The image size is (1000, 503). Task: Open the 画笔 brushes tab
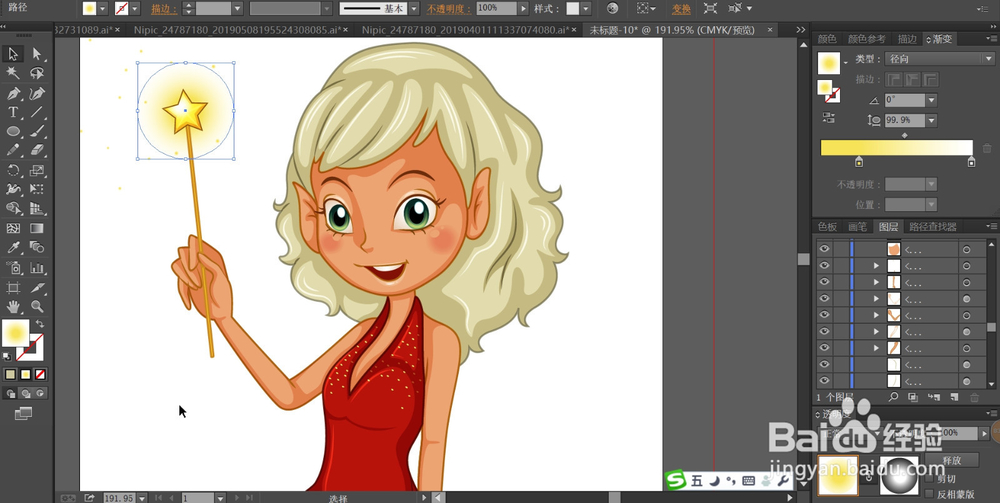tap(857, 226)
